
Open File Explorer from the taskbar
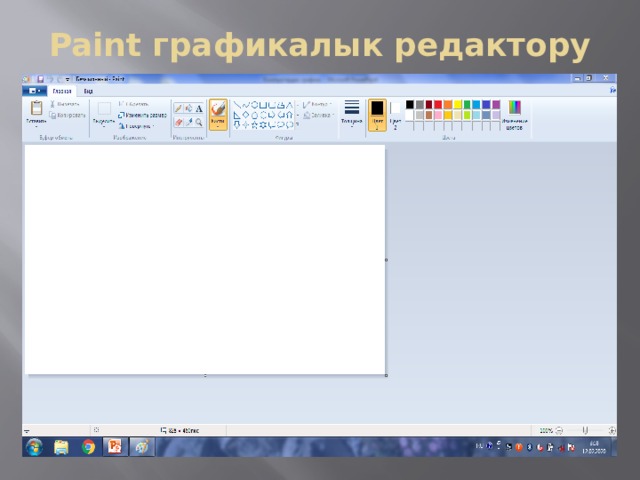62,447
